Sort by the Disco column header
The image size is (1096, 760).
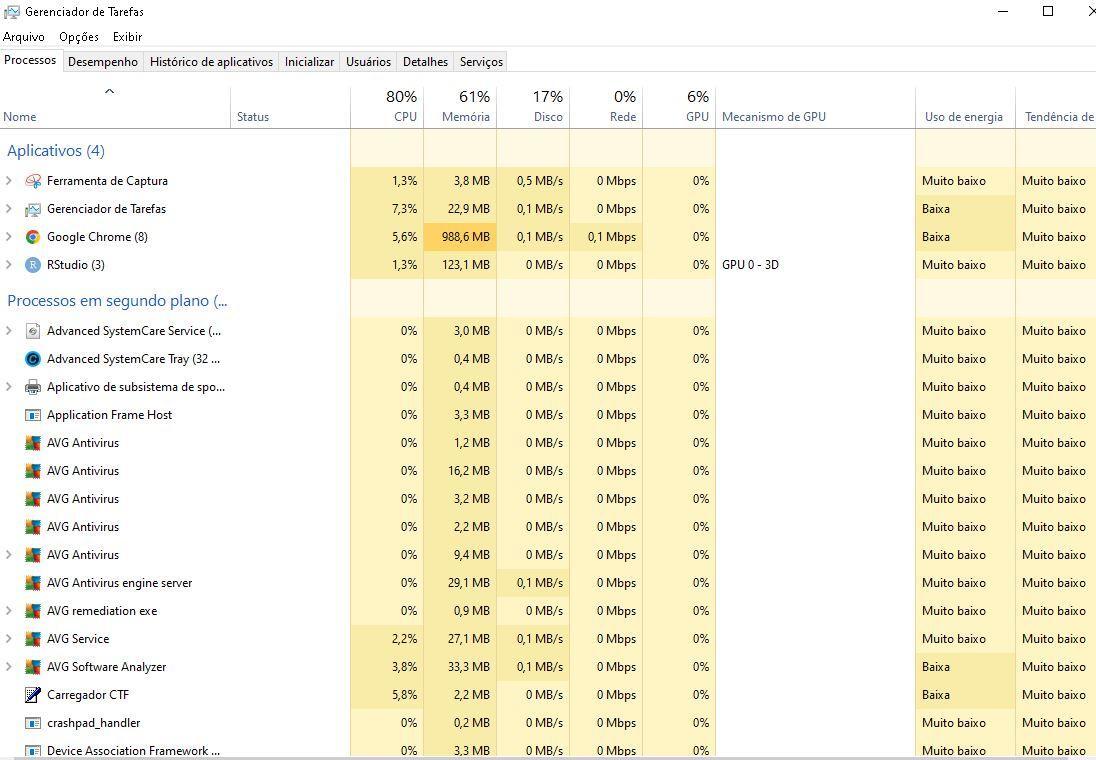[x=533, y=107]
